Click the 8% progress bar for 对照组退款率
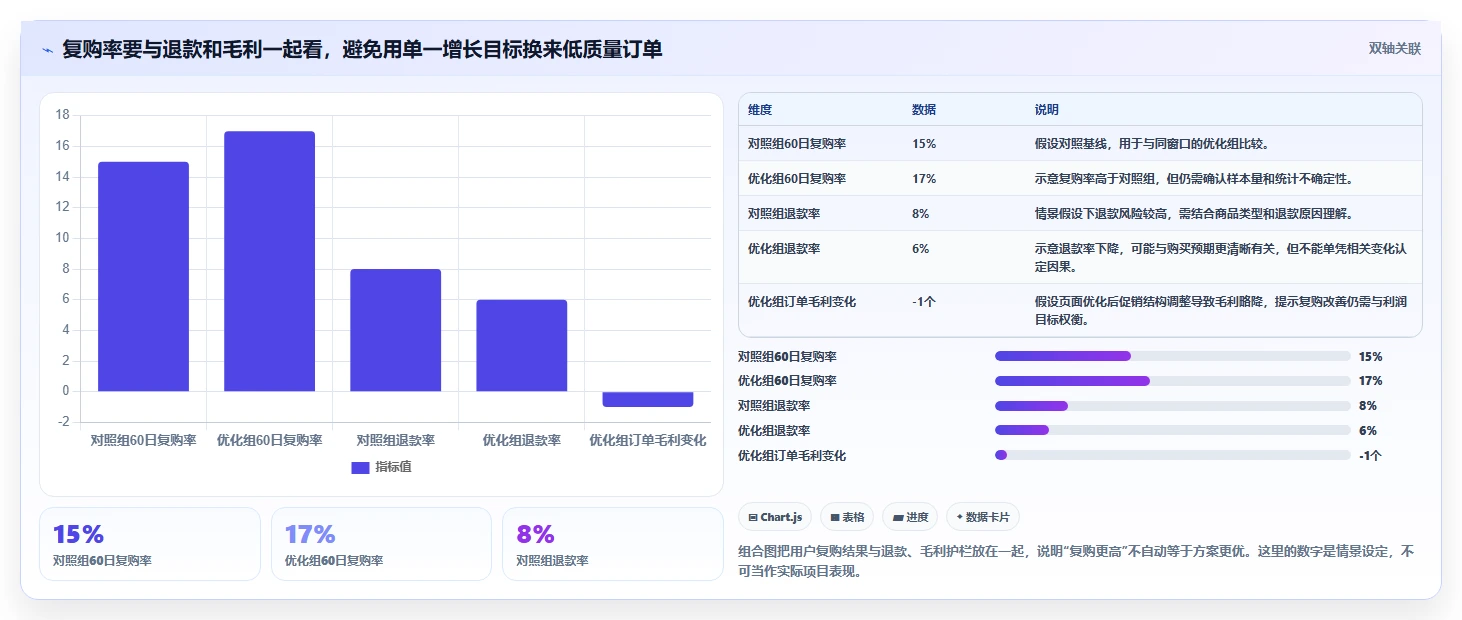 tap(1173, 406)
